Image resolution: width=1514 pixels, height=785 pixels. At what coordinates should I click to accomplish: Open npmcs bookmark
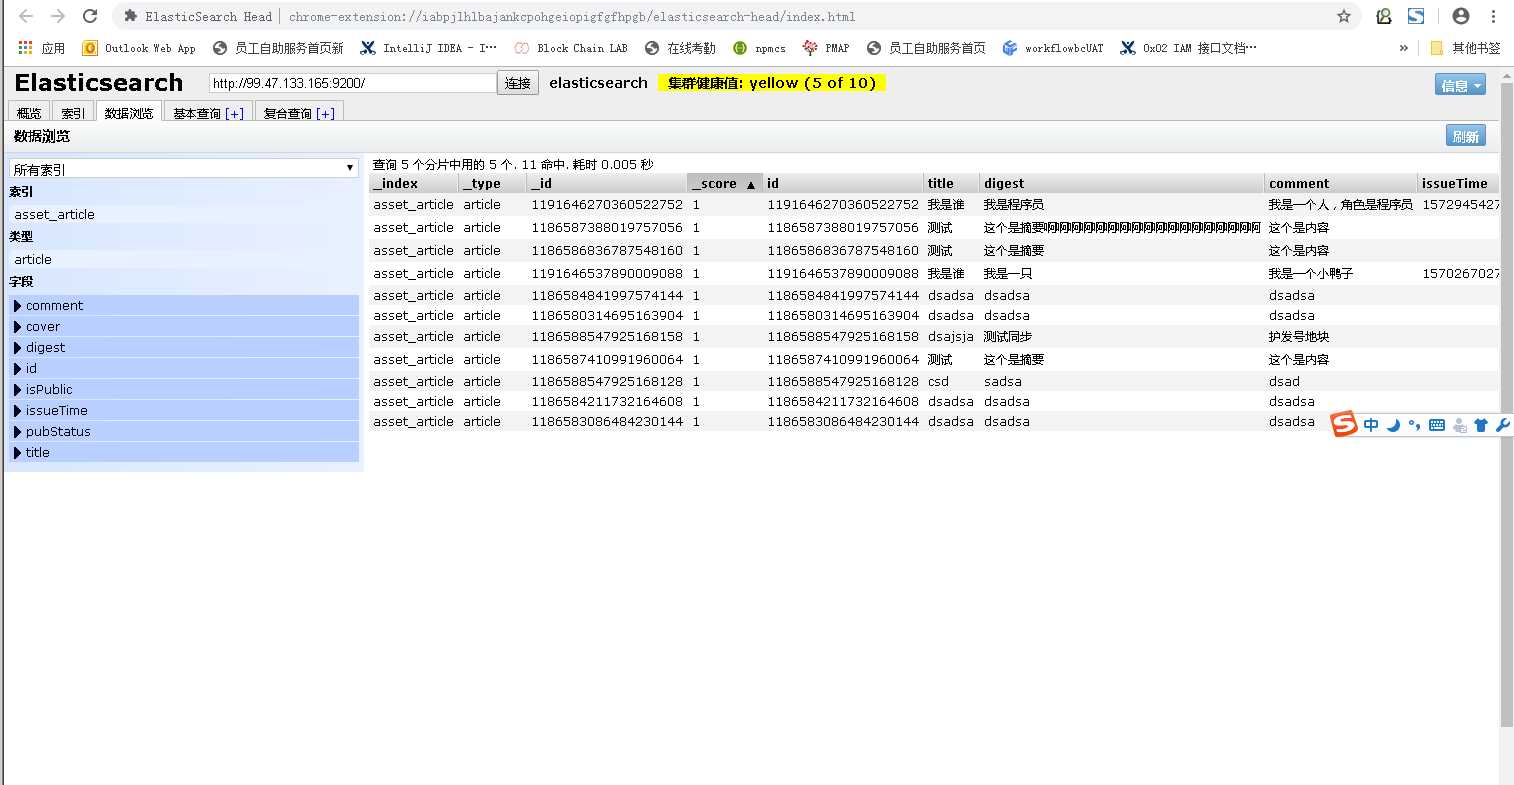[x=759, y=47]
